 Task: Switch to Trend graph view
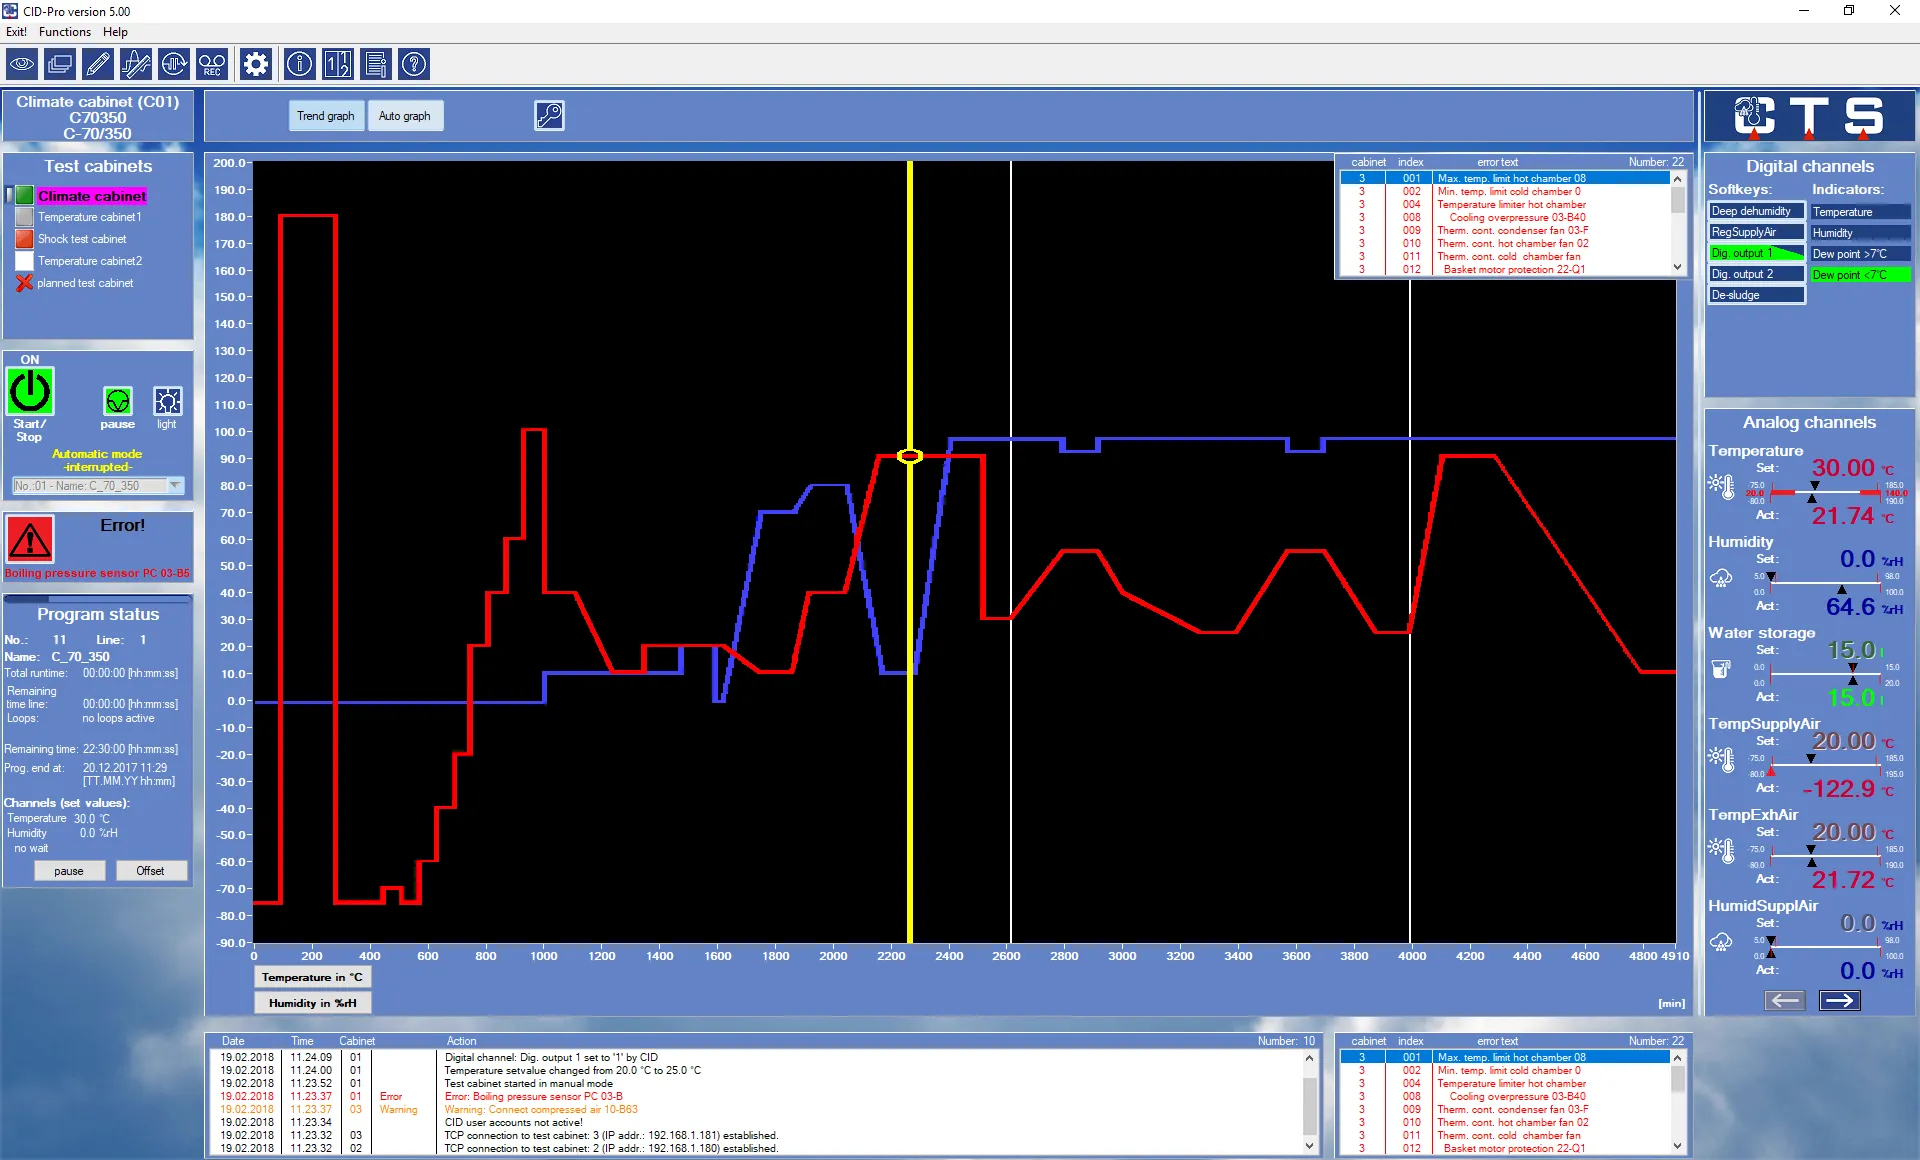(326, 116)
